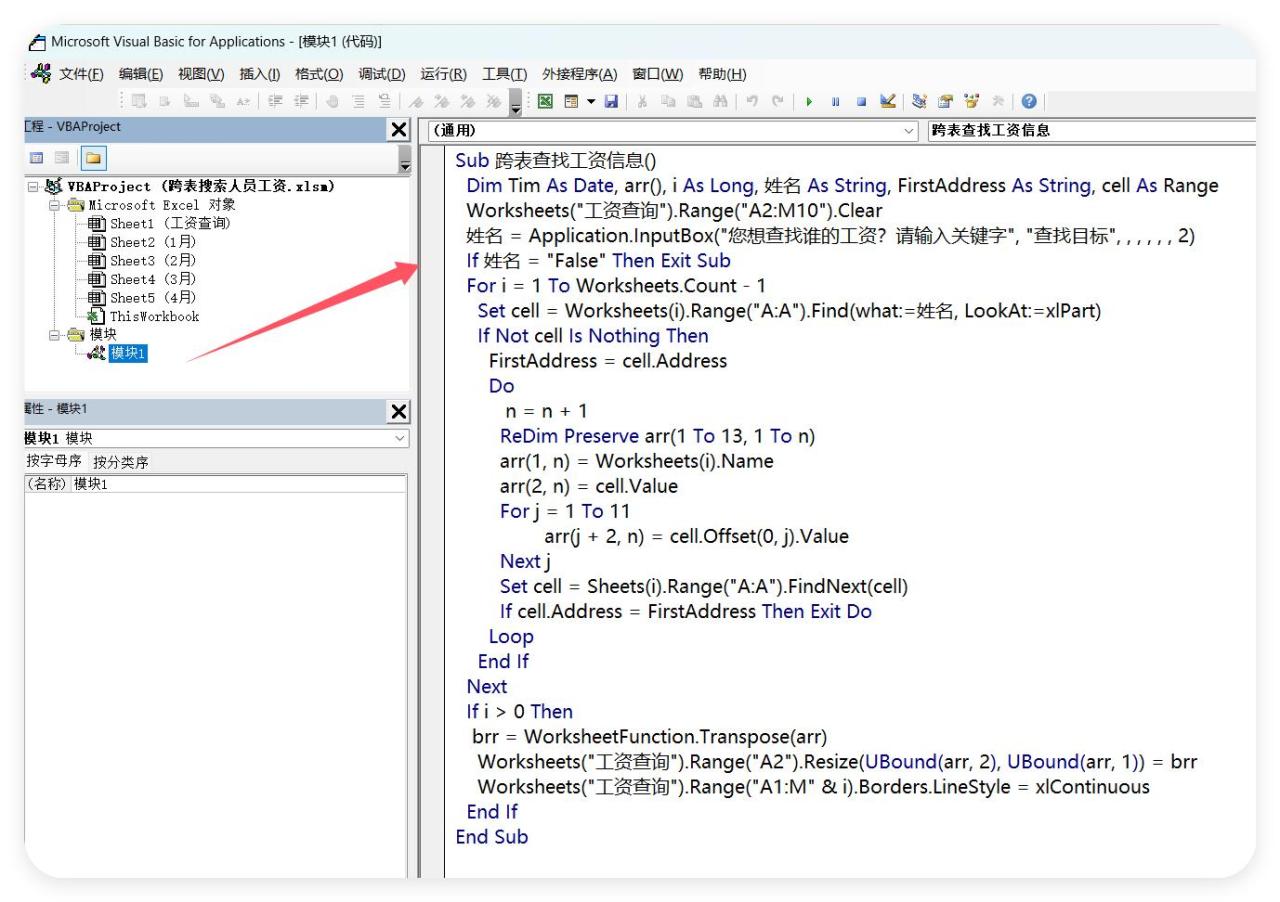The width and height of the screenshot is (1280, 902).
Task: Click the Cut scissors icon
Action: point(641,102)
